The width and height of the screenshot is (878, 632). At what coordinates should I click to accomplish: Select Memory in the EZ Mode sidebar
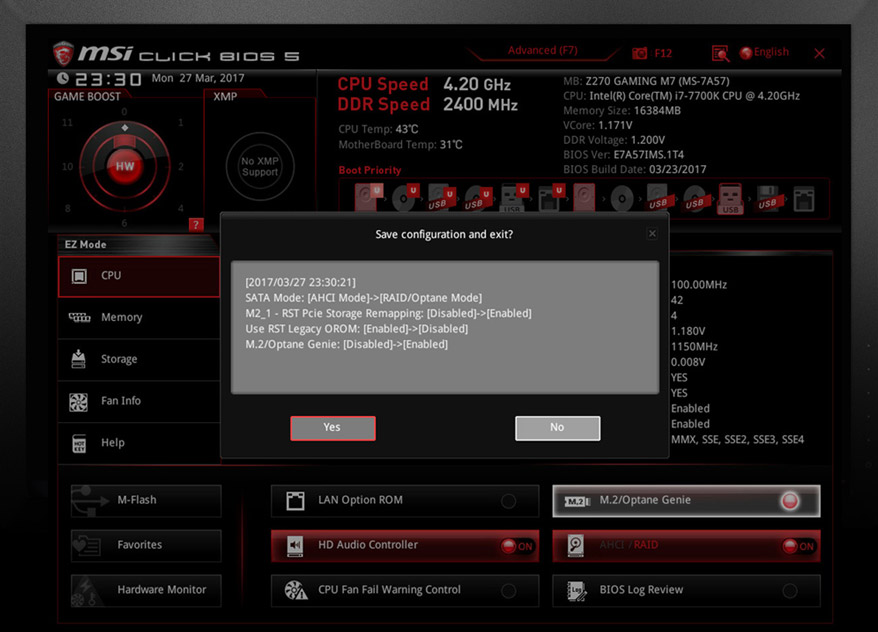[x=121, y=317]
